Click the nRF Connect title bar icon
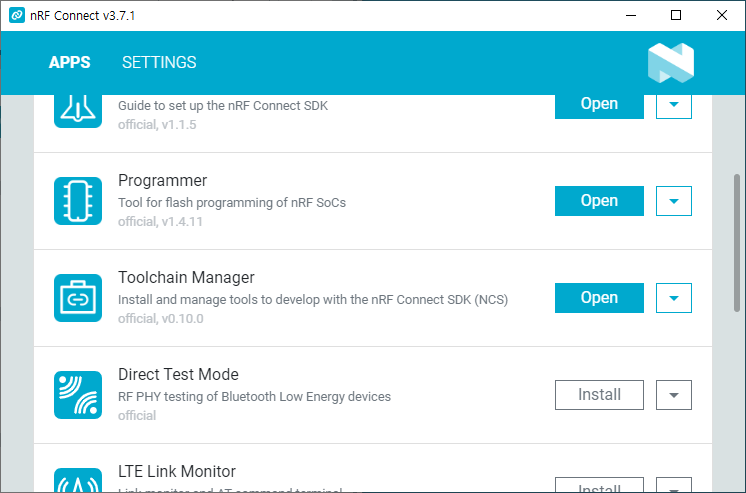Image resolution: width=746 pixels, height=493 pixels. point(17,15)
